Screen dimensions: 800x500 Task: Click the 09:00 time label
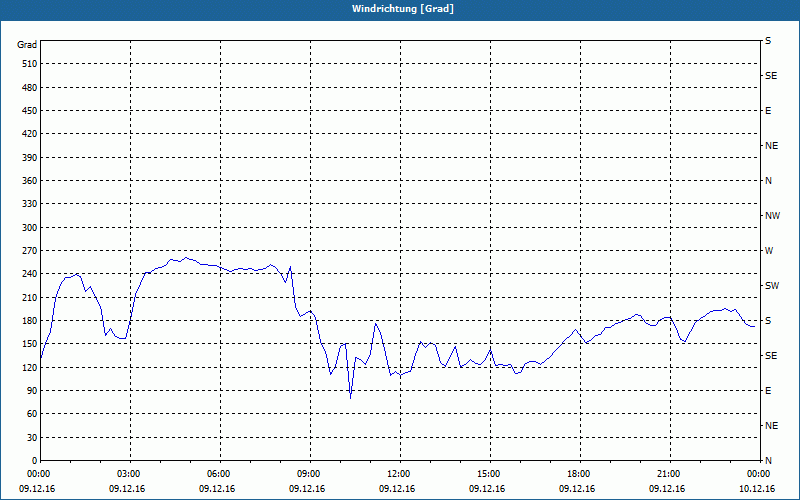pos(310,474)
